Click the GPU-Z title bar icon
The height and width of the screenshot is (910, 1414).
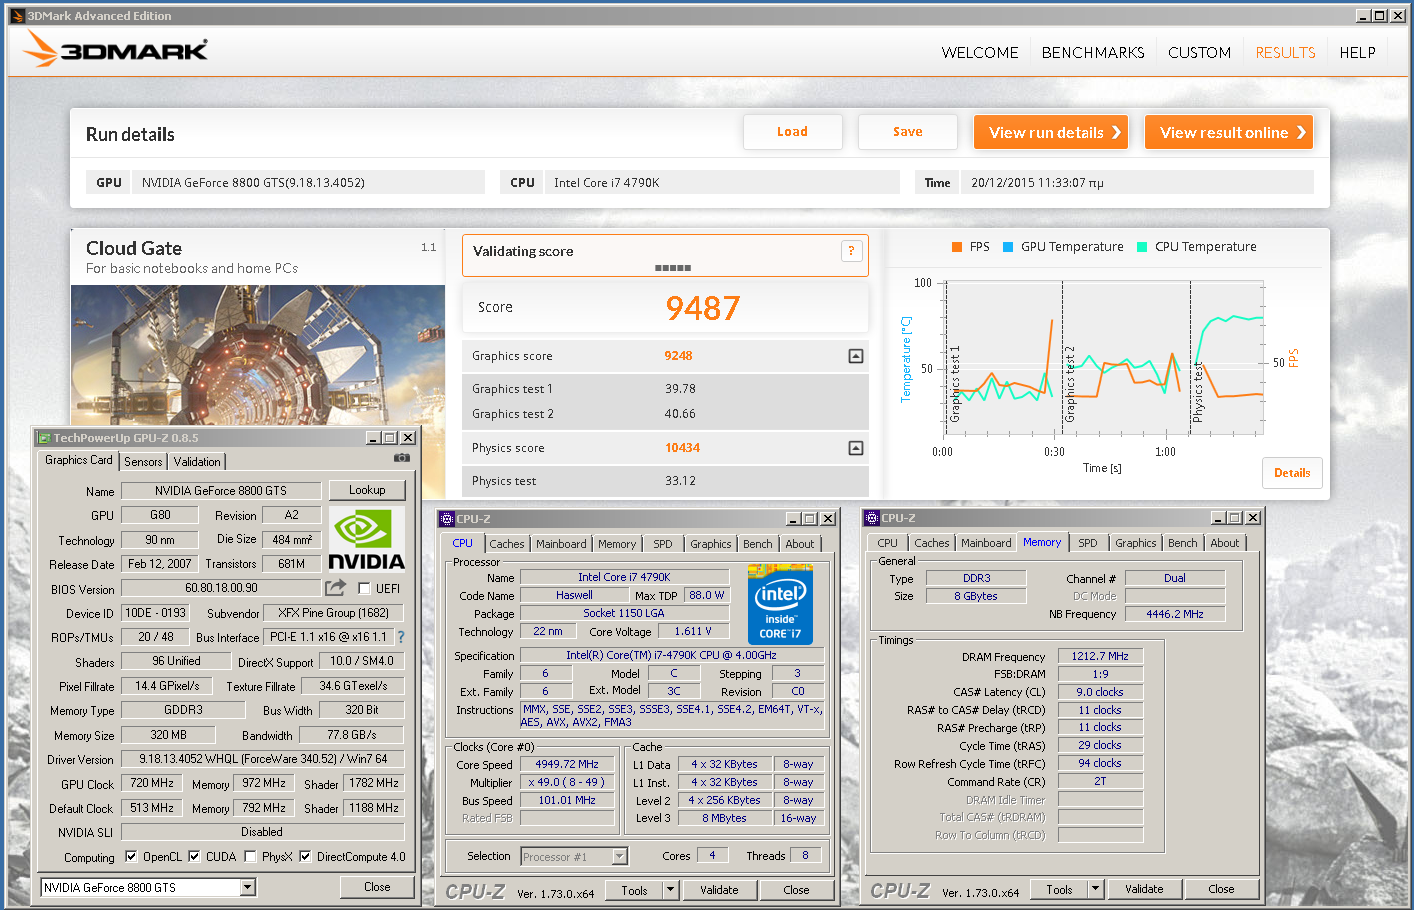point(44,438)
